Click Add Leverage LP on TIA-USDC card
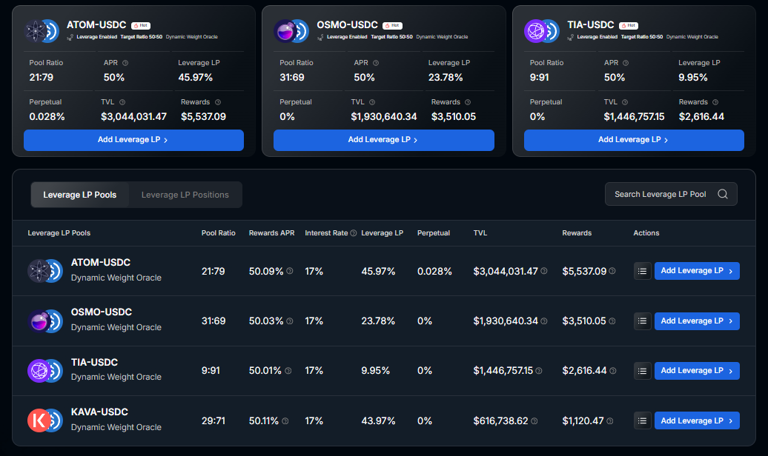The image size is (768, 456). [634, 140]
